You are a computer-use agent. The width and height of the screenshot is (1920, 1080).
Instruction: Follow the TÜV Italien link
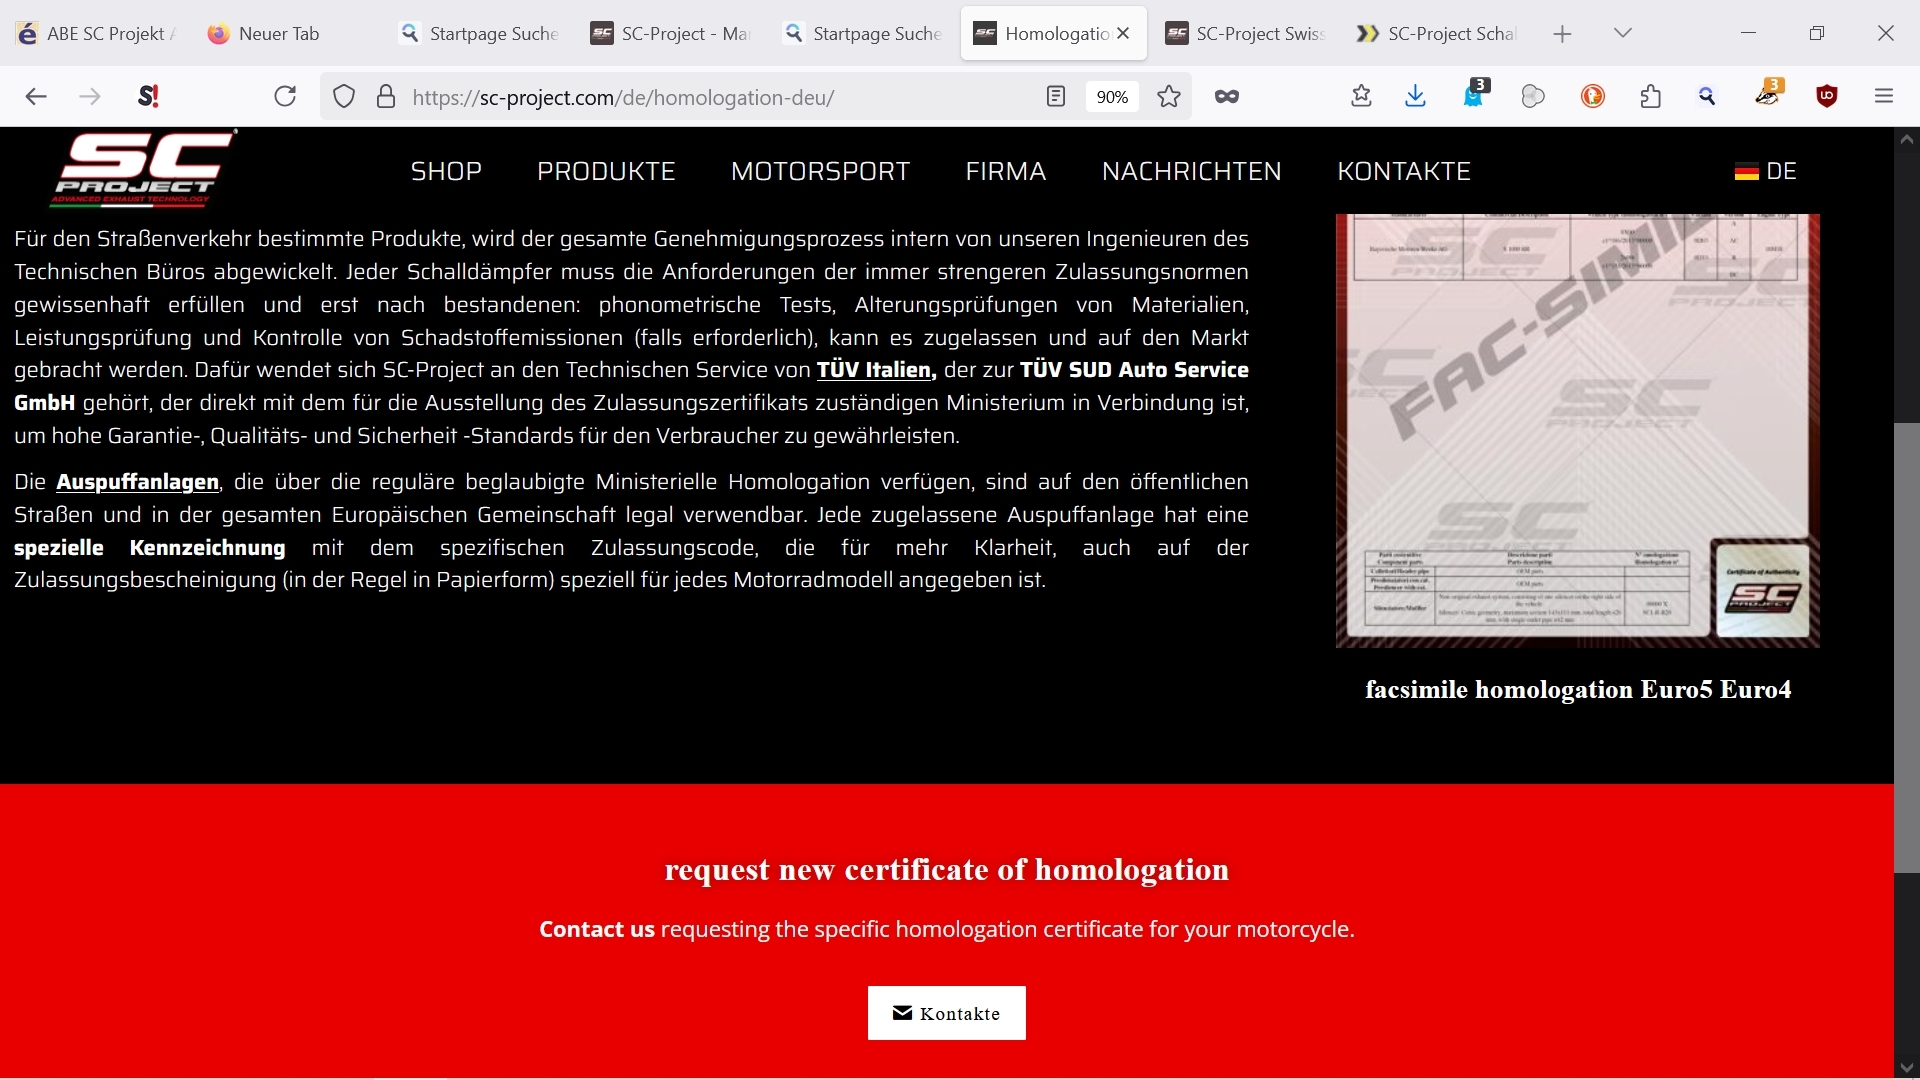point(876,370)
